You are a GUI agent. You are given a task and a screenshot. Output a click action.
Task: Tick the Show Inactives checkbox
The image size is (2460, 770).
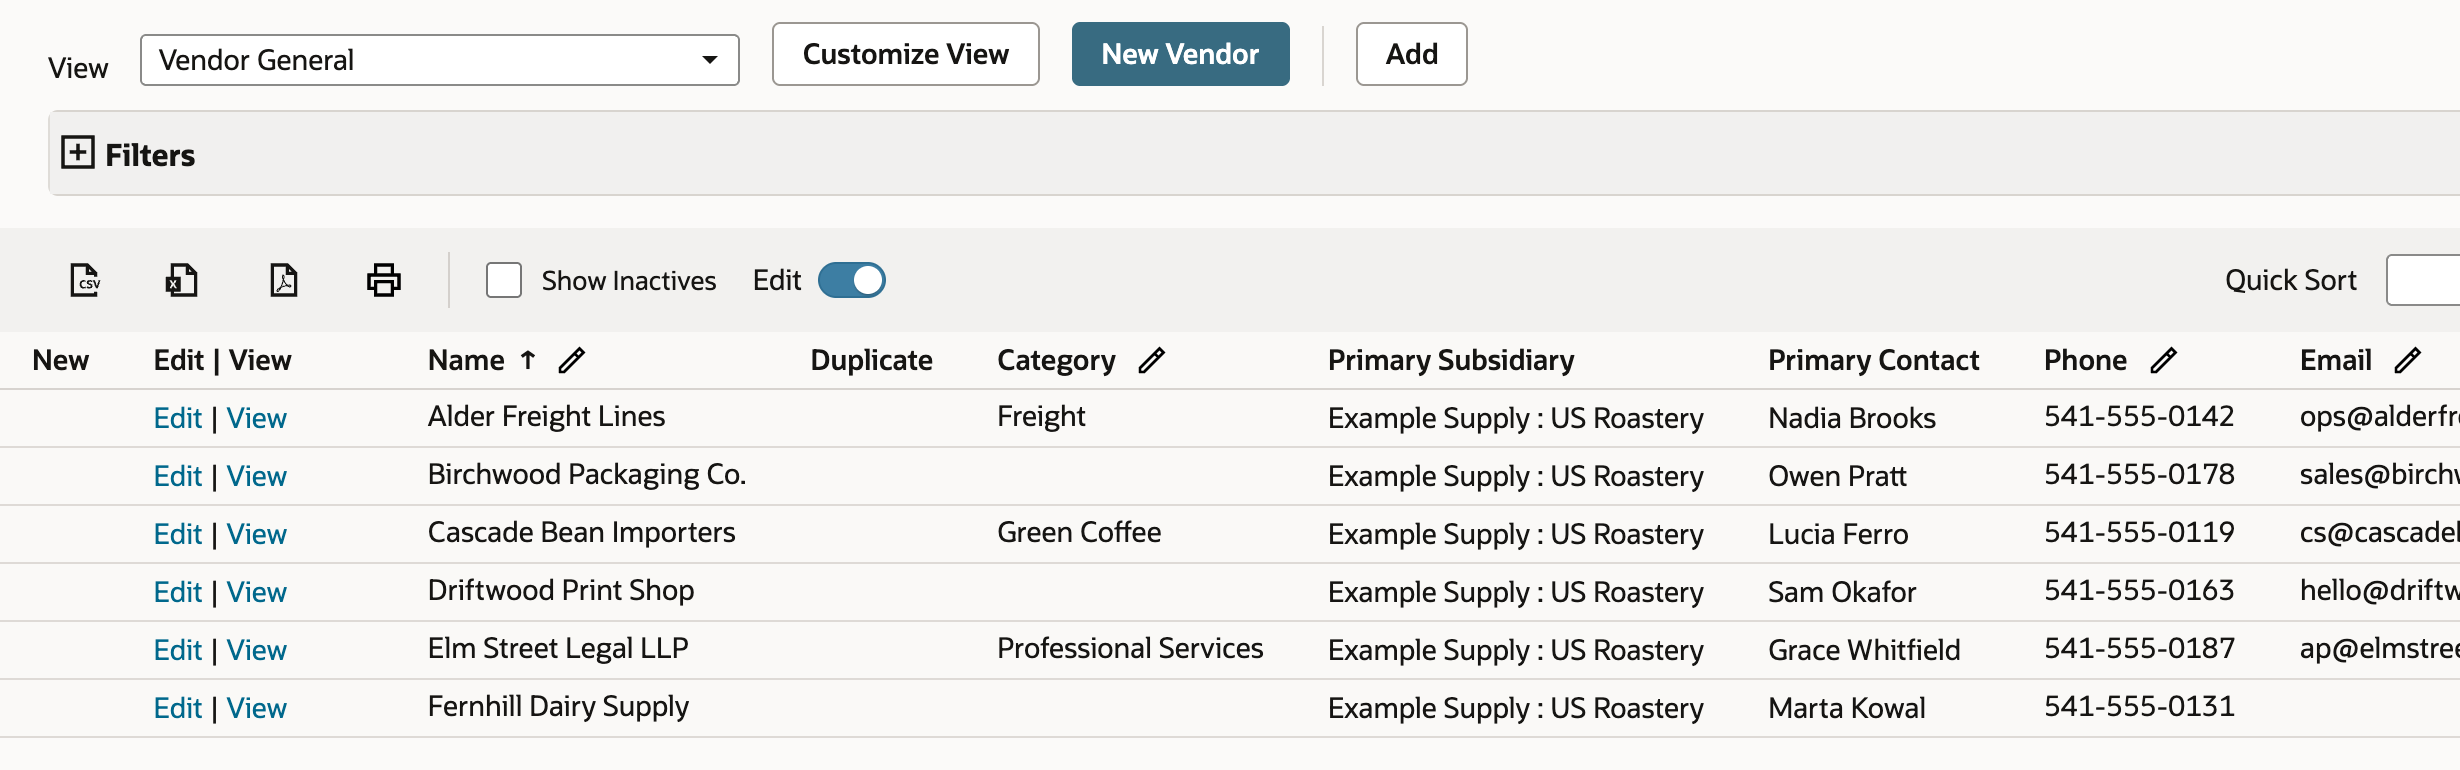[x=504, y=280]
